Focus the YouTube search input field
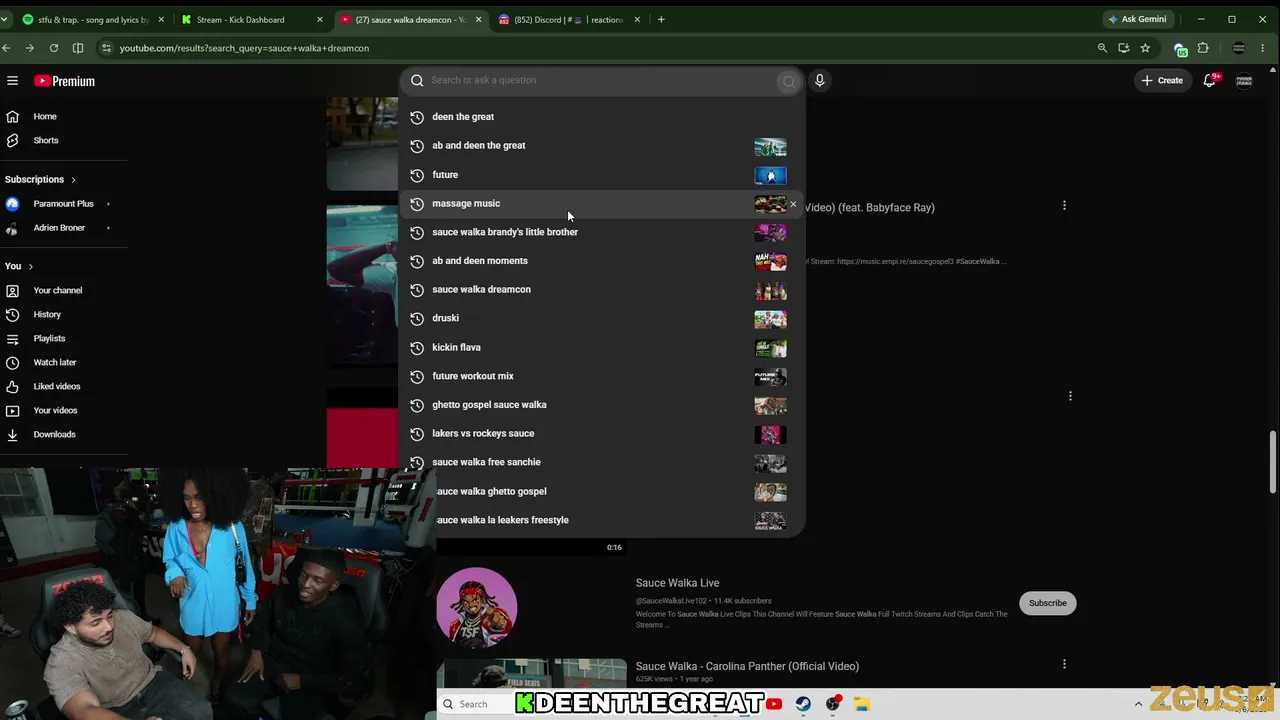This screenshot has height=720, width=1280. tap(602, 80)
